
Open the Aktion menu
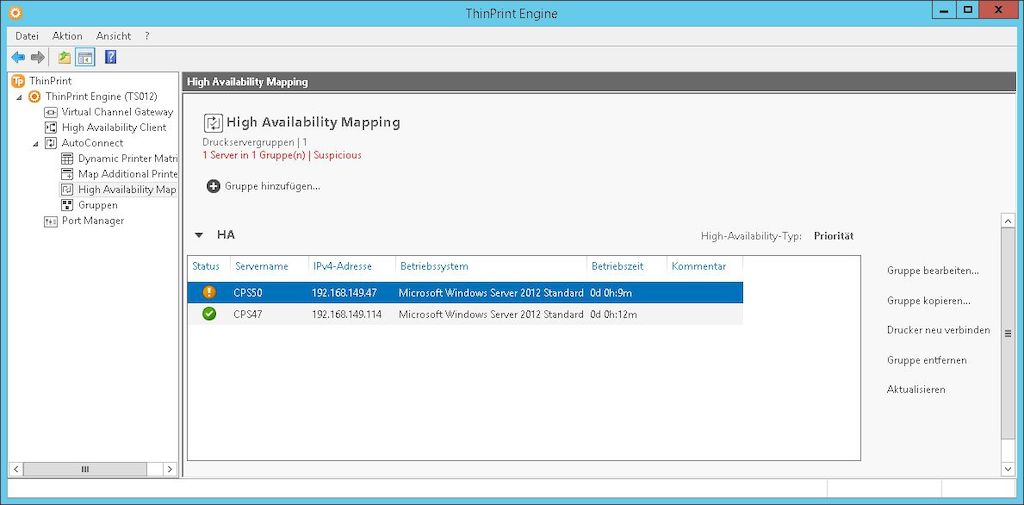[67, 36]
